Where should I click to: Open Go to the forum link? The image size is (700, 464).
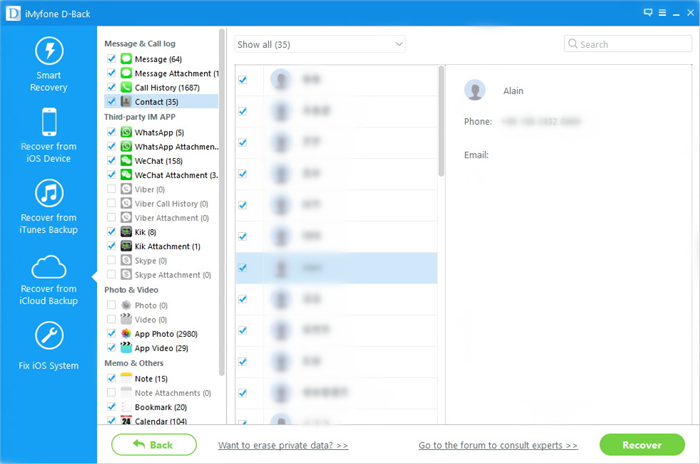498,445
